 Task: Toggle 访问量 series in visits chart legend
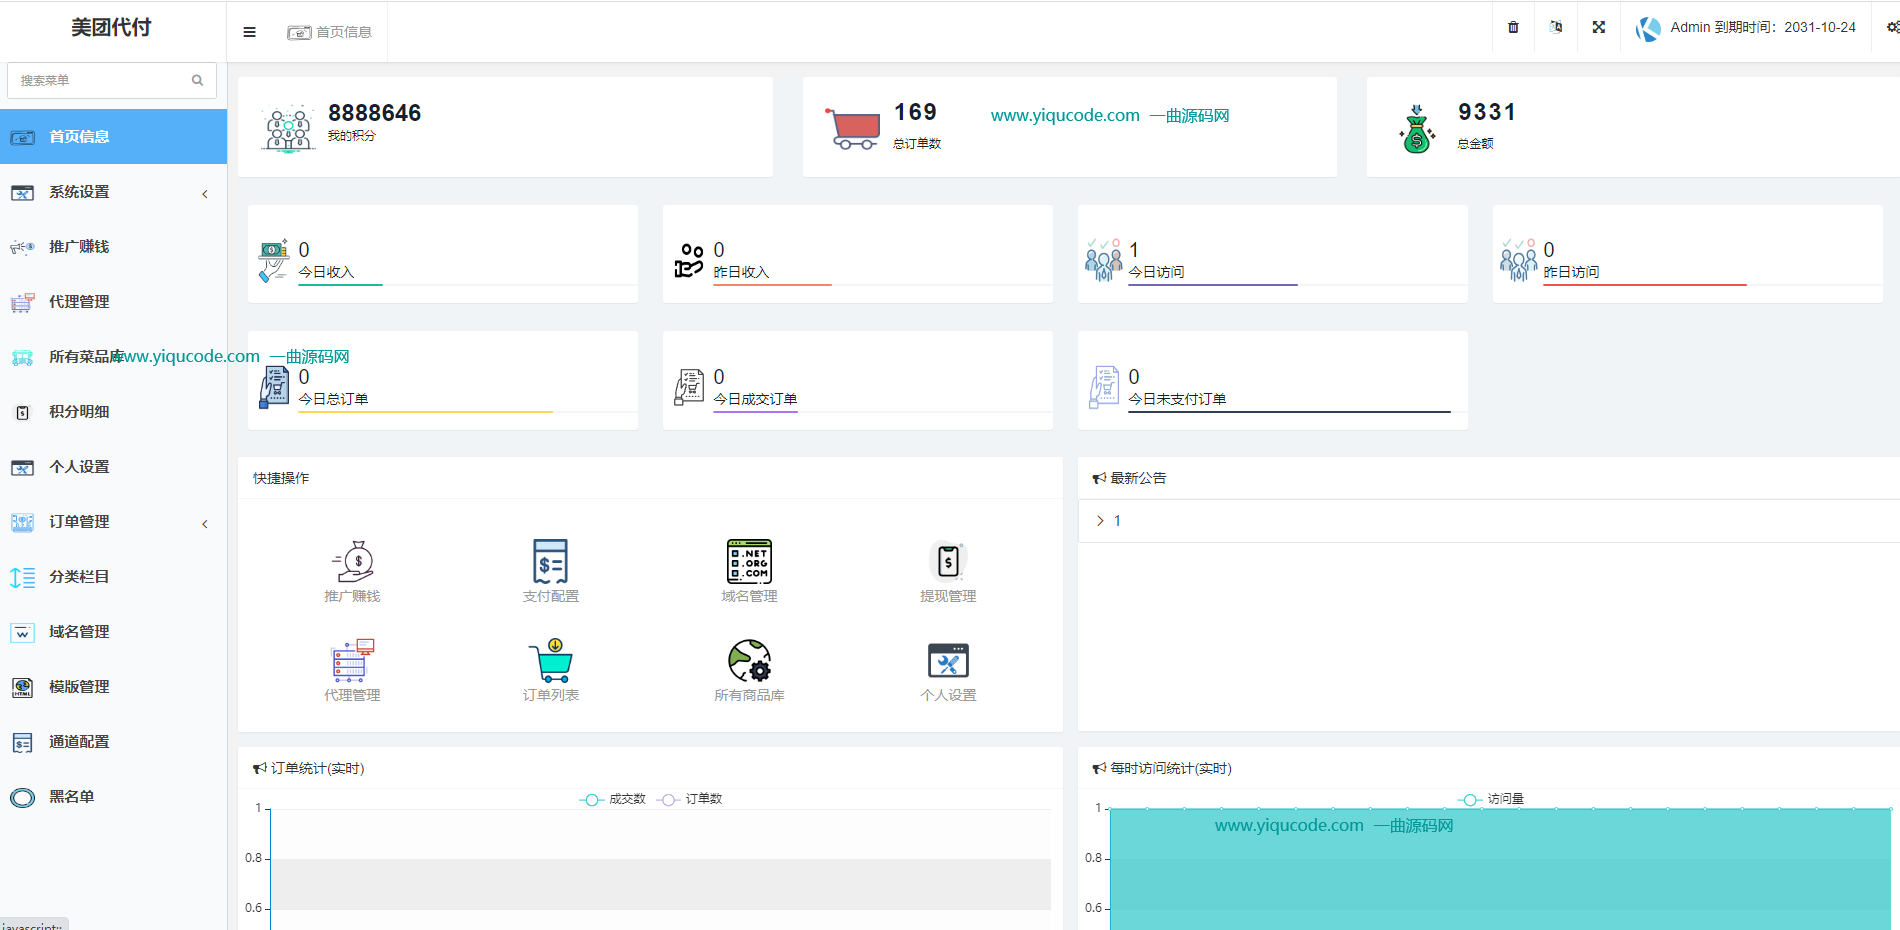(1491, 799)
